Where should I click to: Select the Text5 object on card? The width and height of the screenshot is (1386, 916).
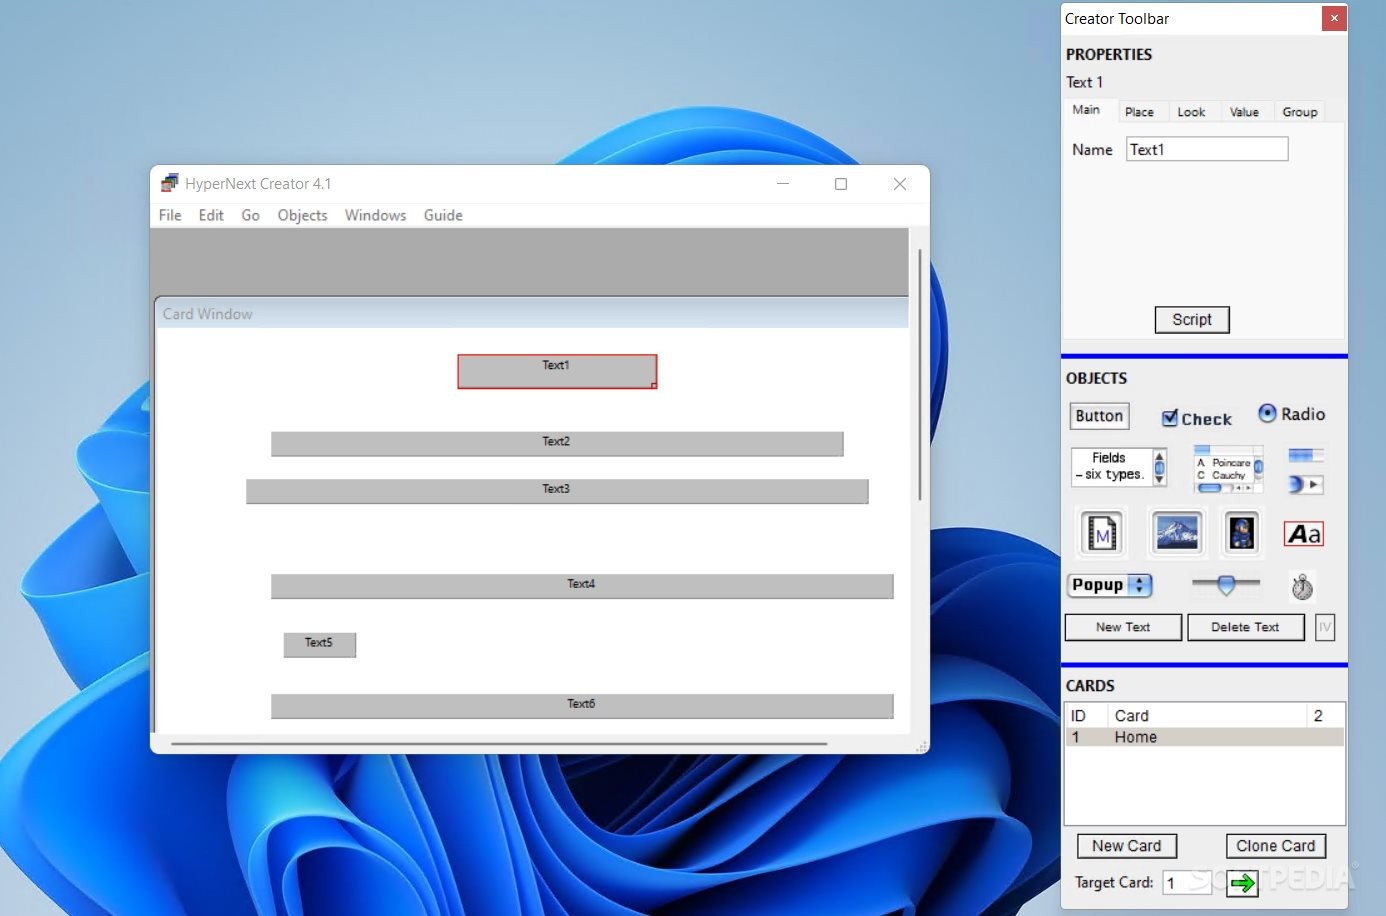click(319, 645)
